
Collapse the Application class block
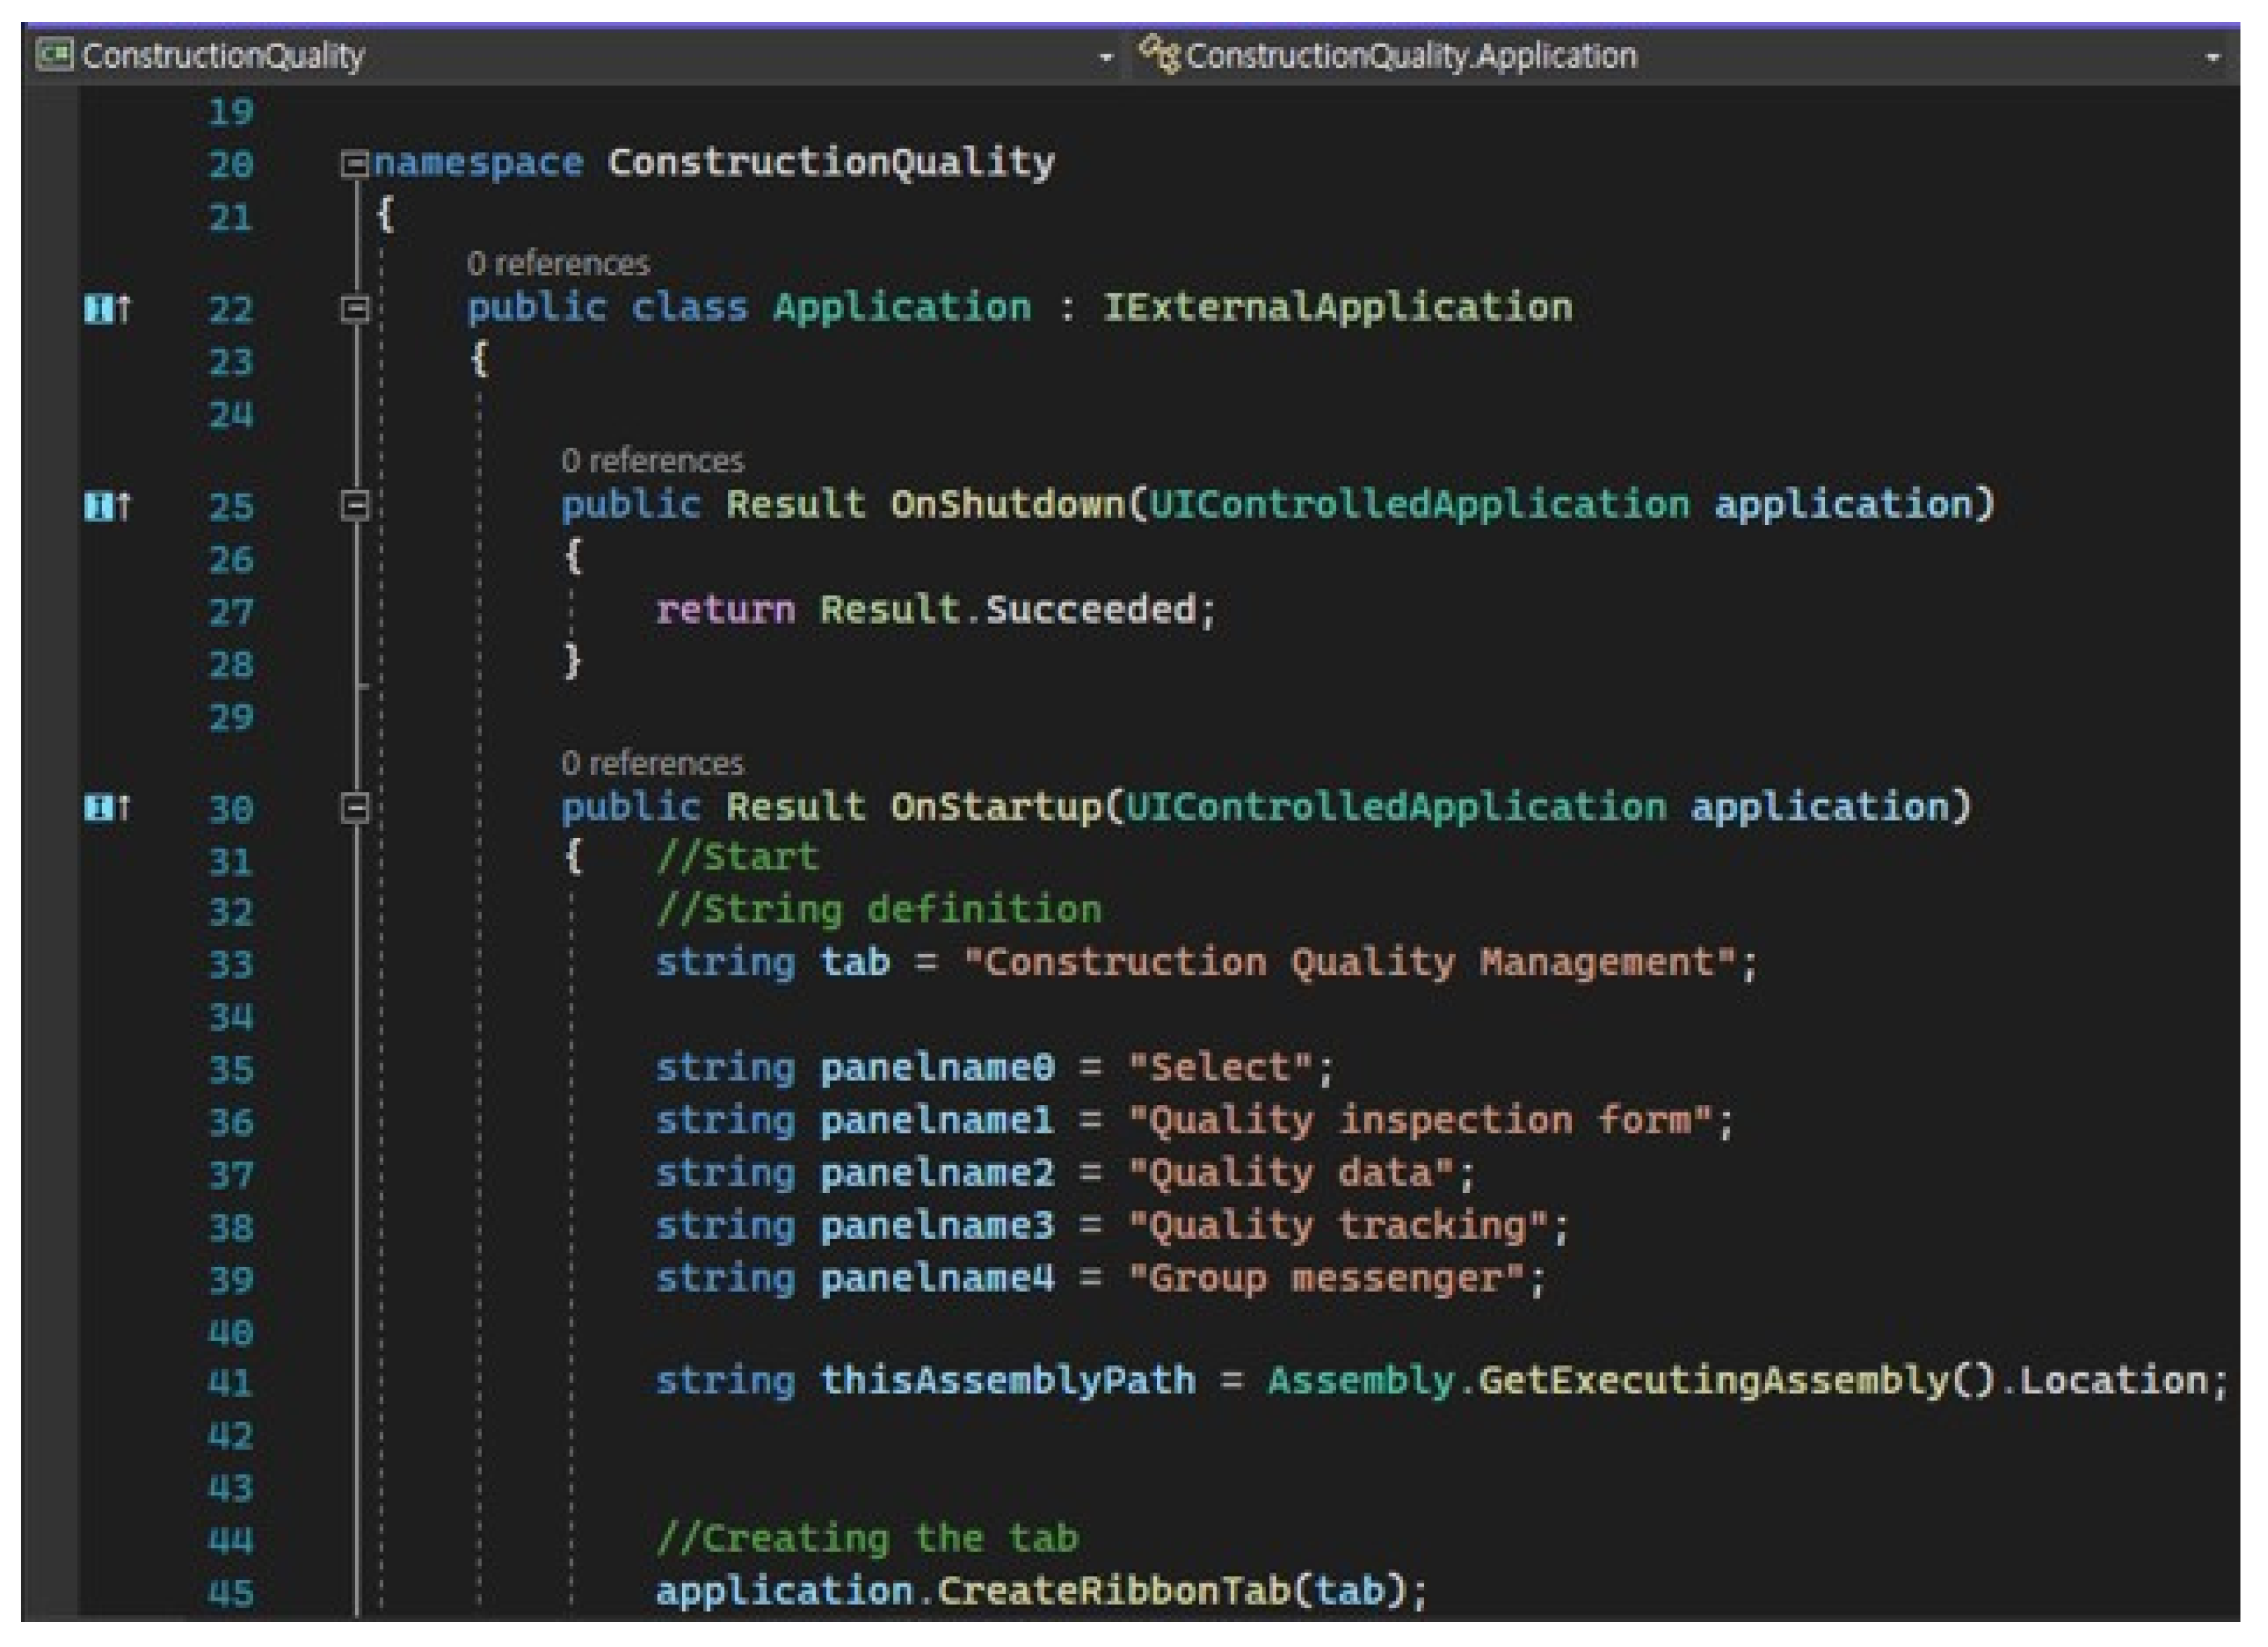tap(354, 309)
